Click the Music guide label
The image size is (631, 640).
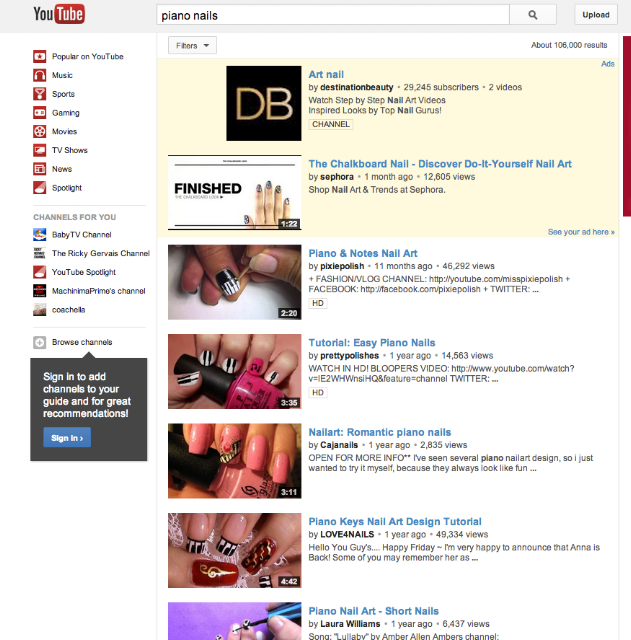[x=62, y=75]
